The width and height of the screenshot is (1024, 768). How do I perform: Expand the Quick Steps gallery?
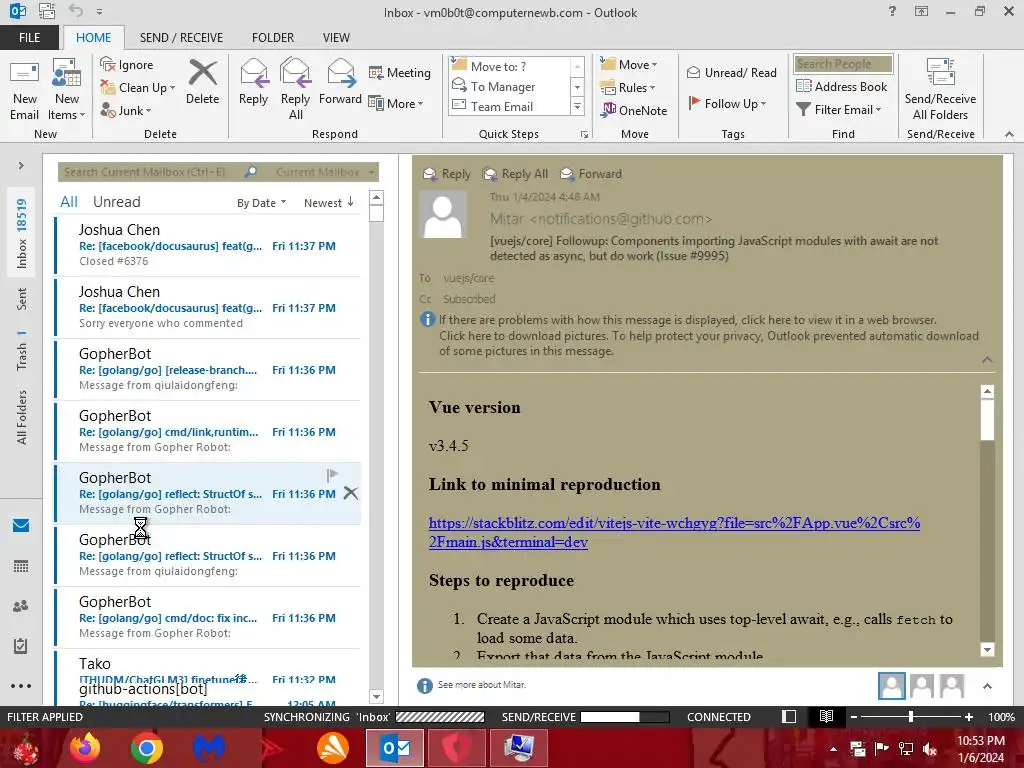[577, 106]
